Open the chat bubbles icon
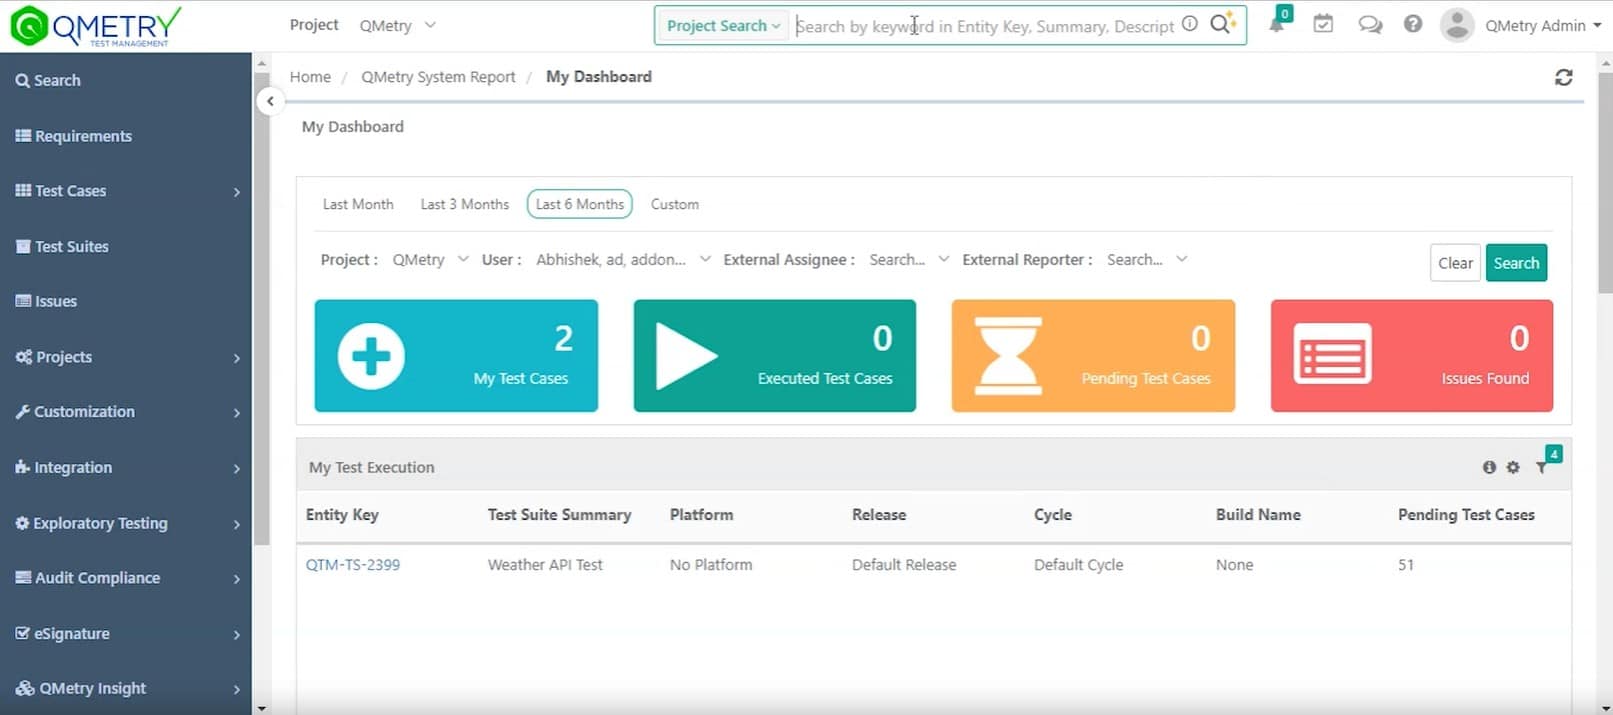1613x715 pixels. pyautogui.click(x=1370, y=25)
